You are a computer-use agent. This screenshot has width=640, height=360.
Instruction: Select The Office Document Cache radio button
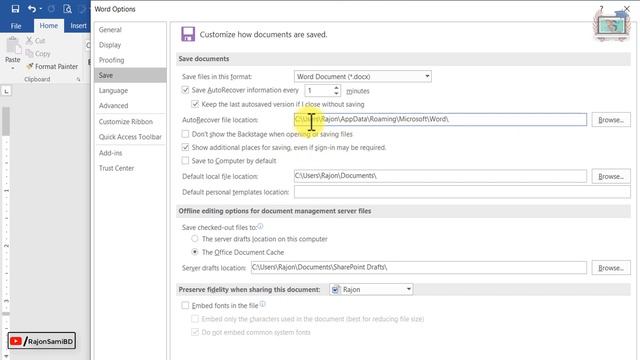coord(195,252)
